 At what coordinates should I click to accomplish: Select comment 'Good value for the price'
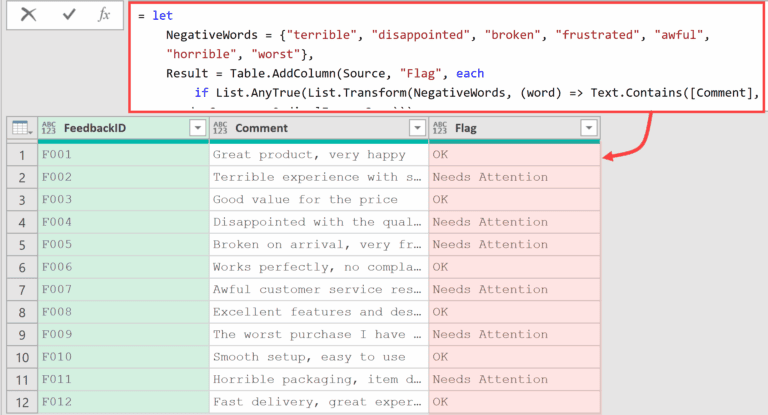pyautogui.click(x=319, y=200)
